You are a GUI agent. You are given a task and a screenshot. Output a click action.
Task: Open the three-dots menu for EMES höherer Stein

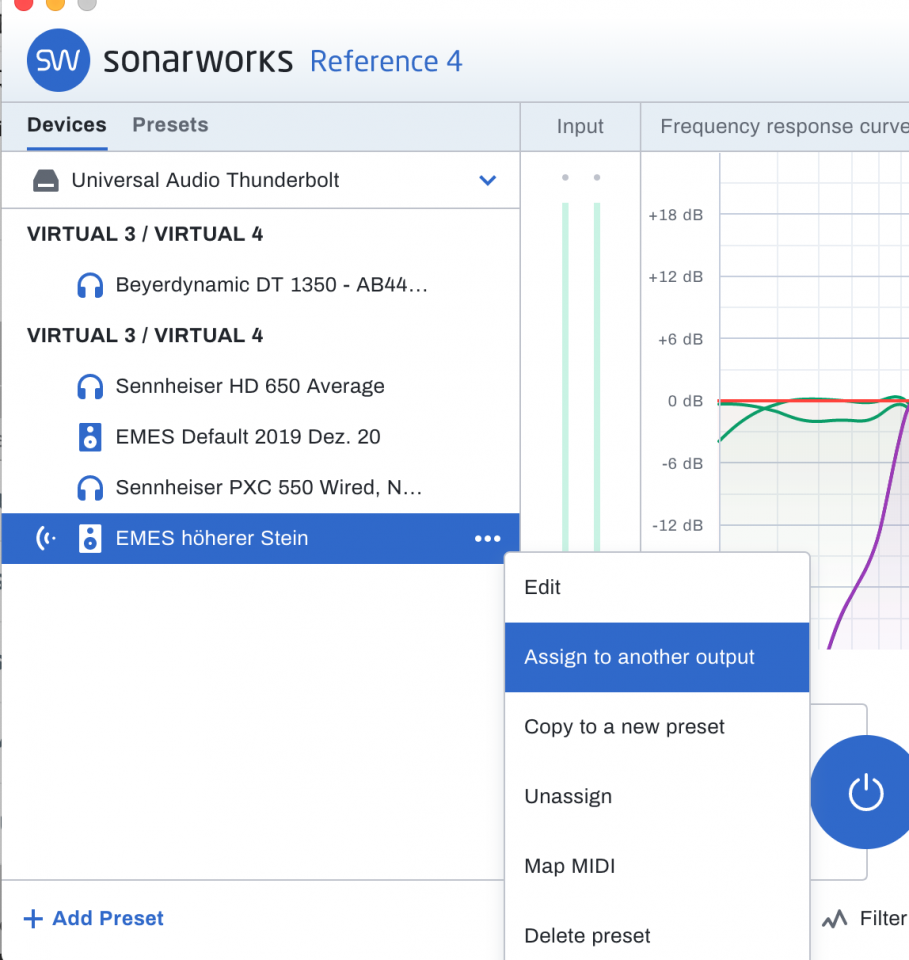[x=487, y=539]
